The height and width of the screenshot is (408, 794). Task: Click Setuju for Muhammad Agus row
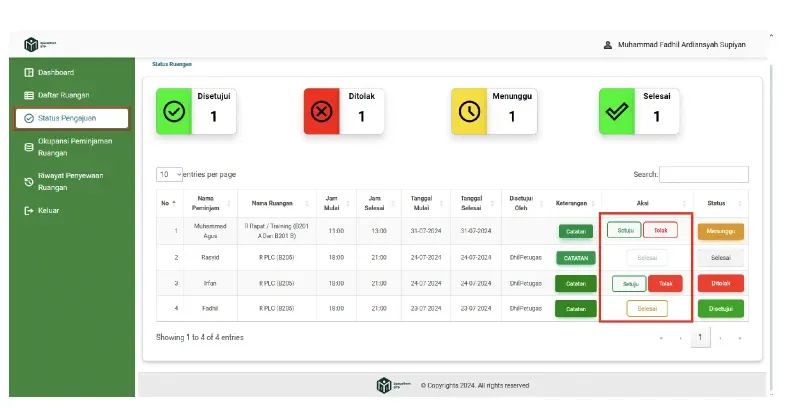tap(624, 230)
